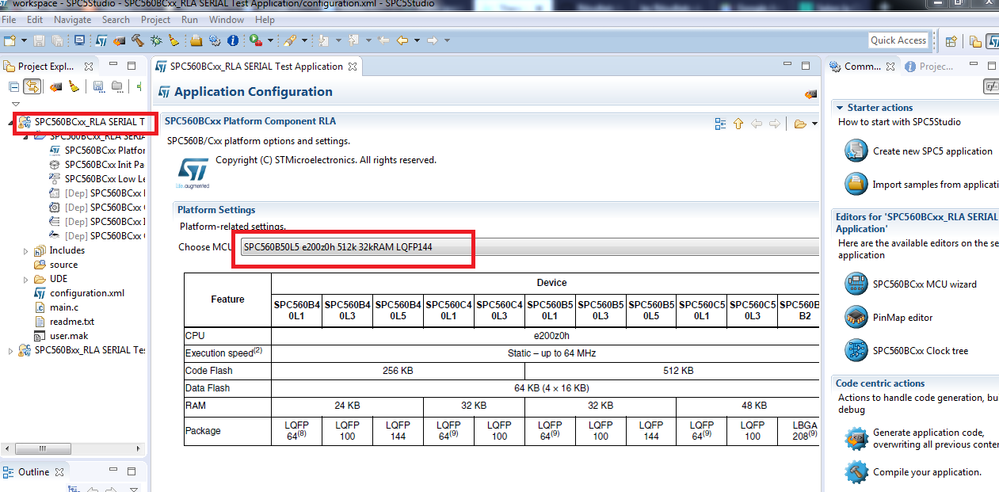Click the Save All toolbar icon
The image size is (999, 492).
(57, 40)
